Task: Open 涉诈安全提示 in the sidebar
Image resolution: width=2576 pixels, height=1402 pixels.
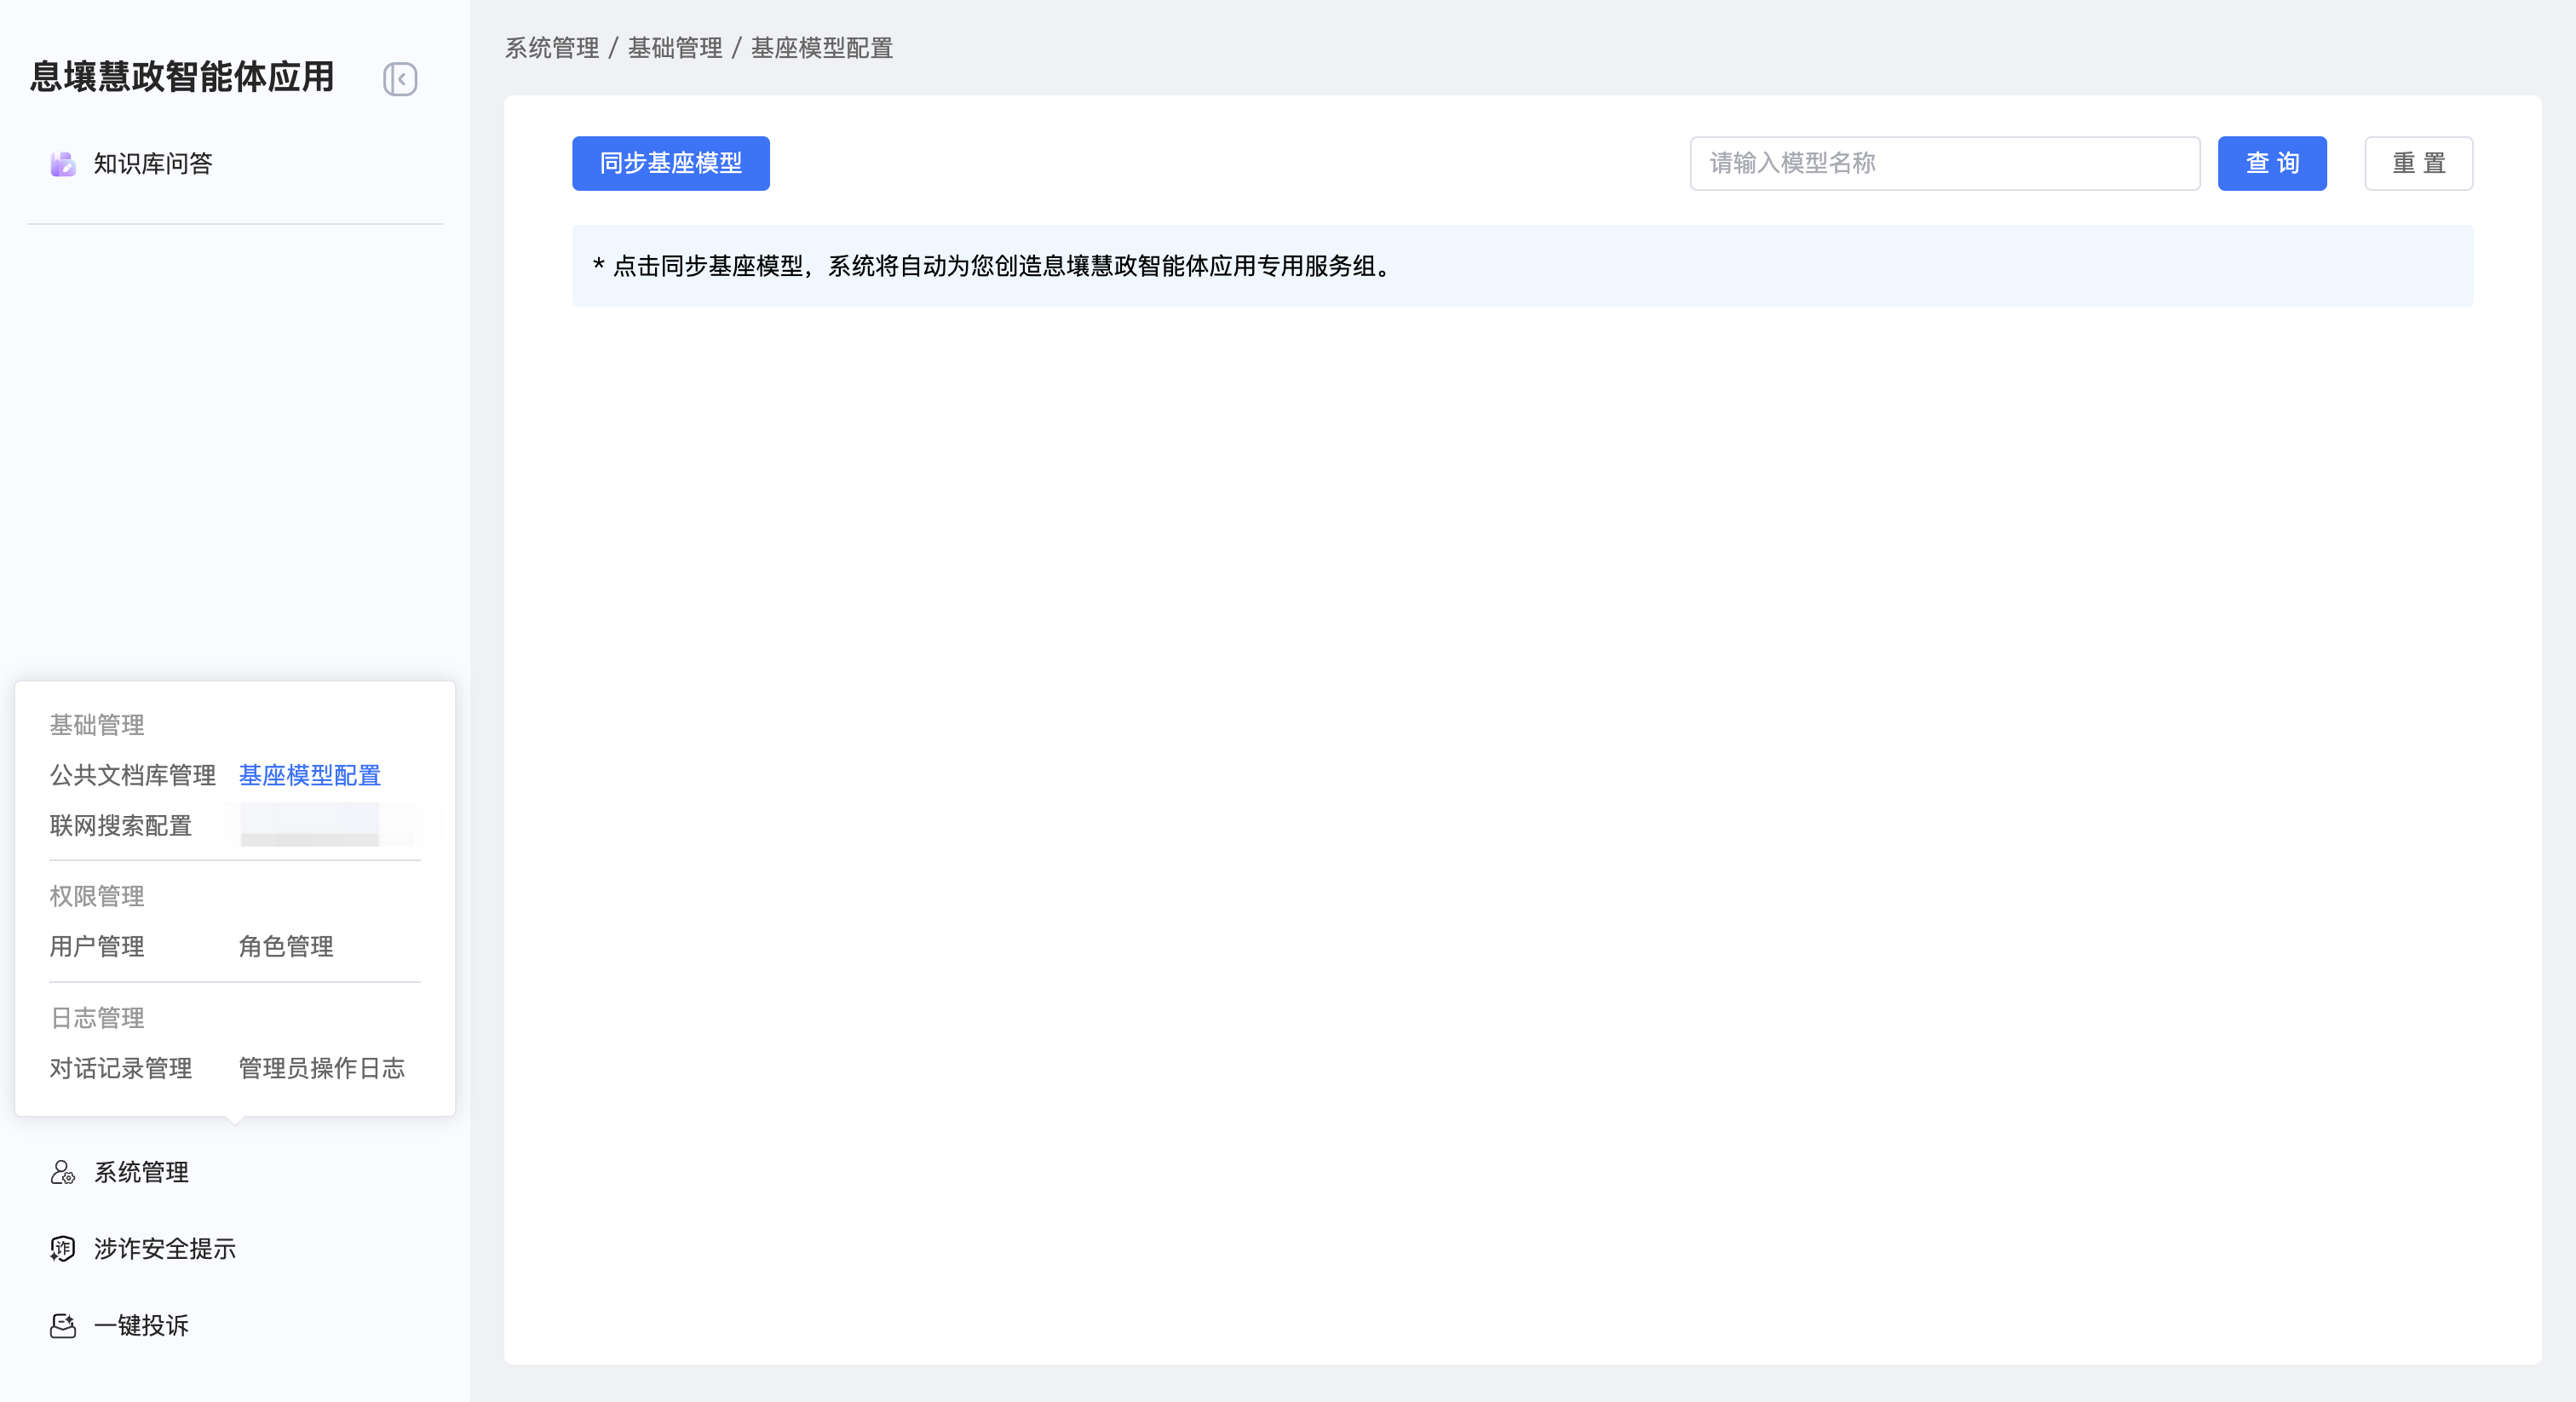Action: 165,1249
